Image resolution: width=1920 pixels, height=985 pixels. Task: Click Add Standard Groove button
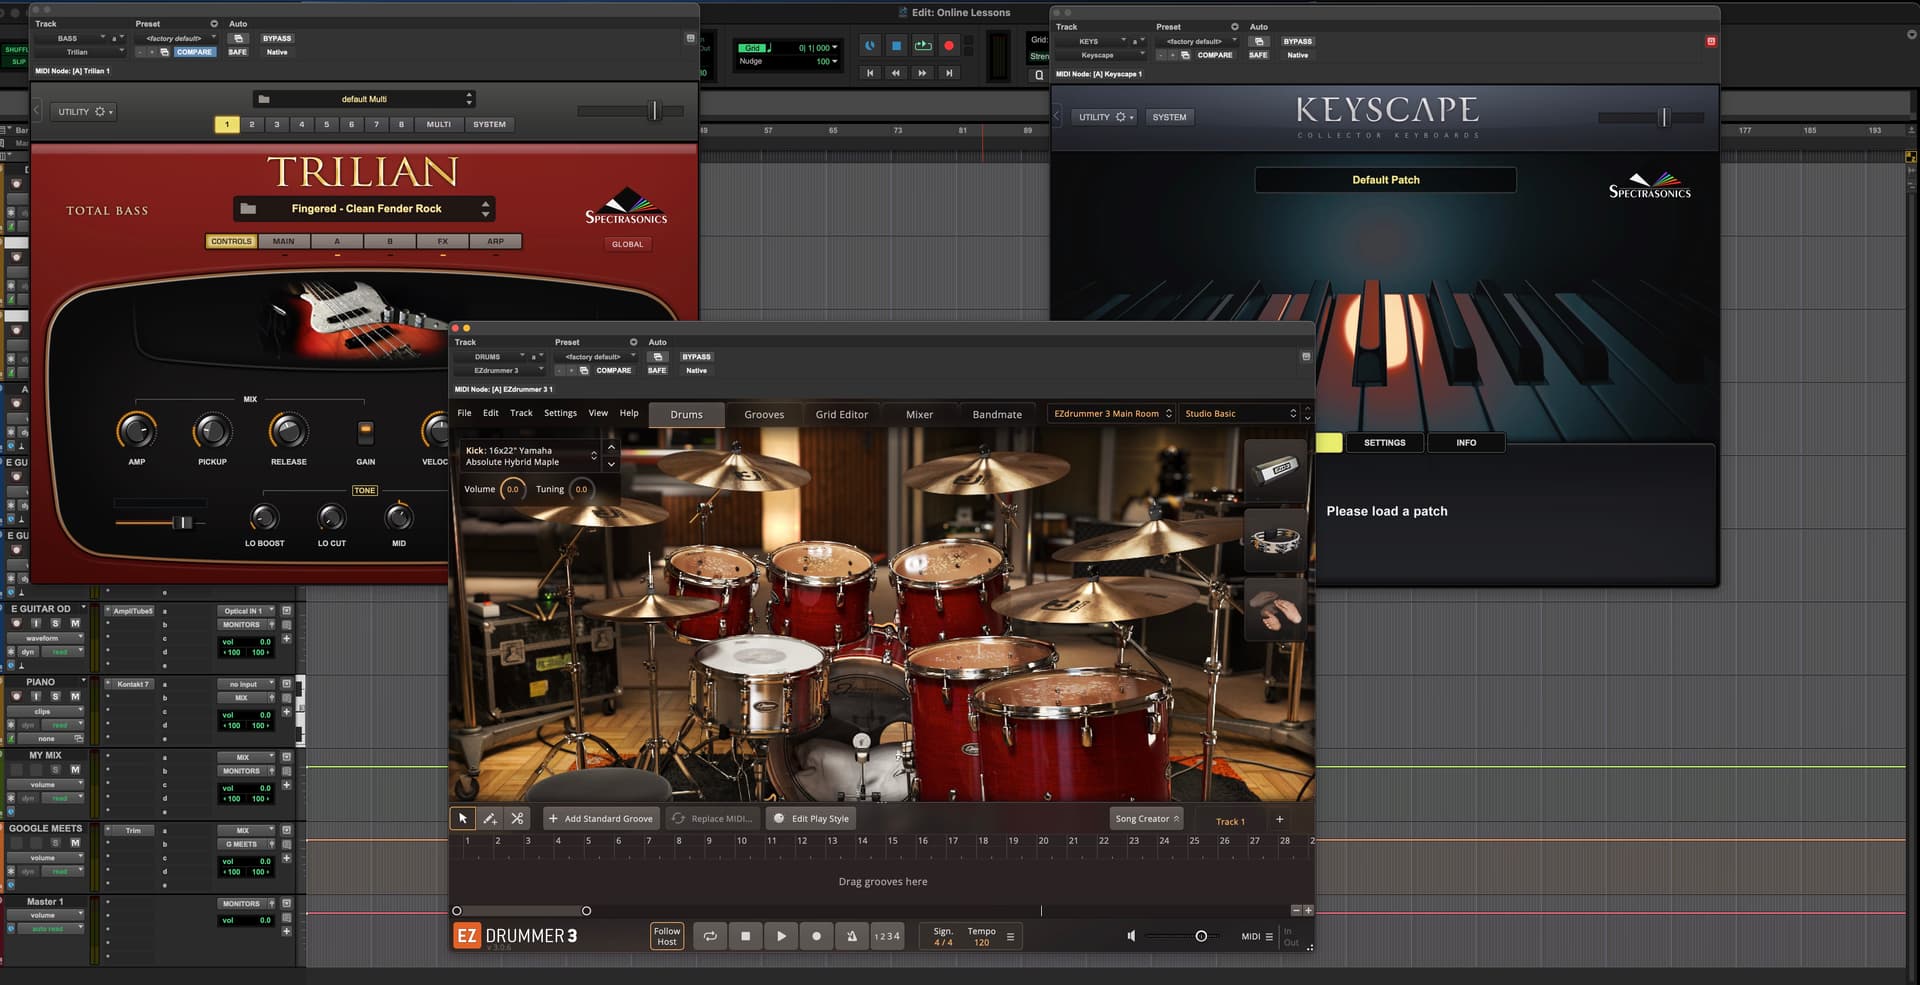601,818
